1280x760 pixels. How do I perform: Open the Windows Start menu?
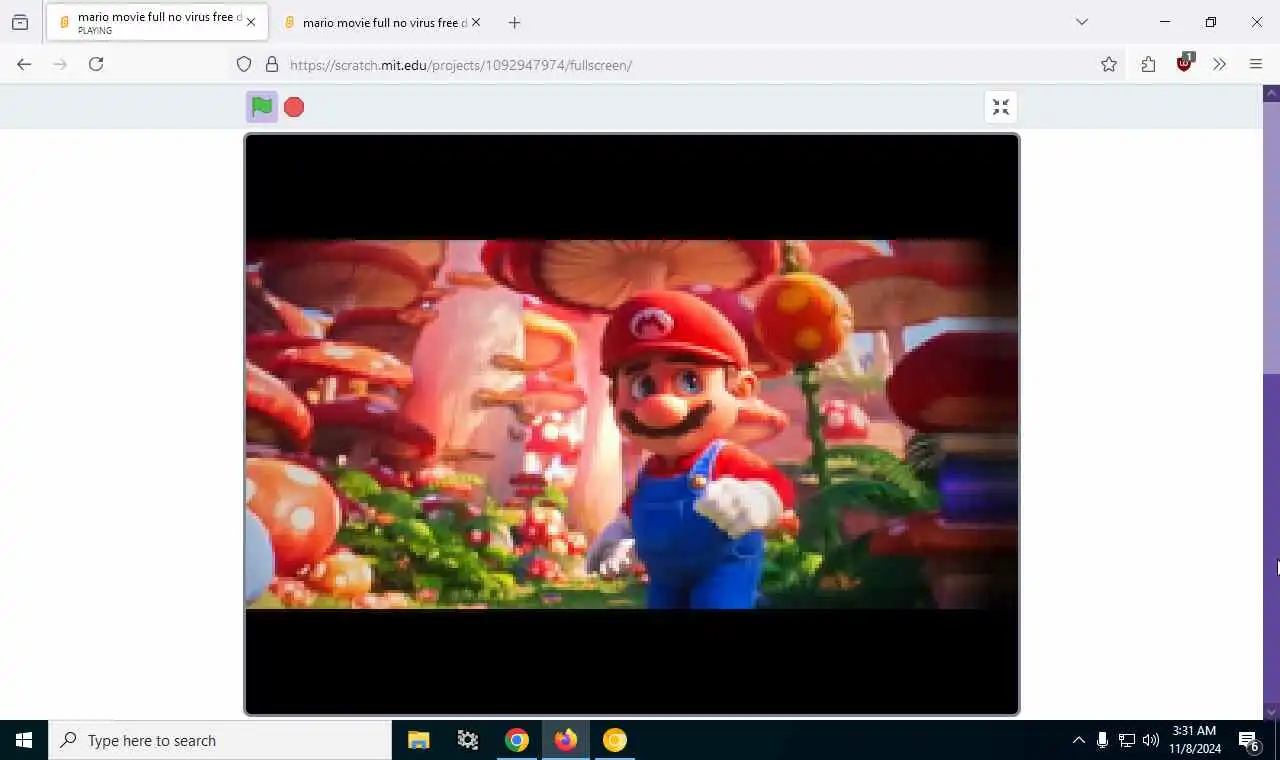tap(24, 740)
